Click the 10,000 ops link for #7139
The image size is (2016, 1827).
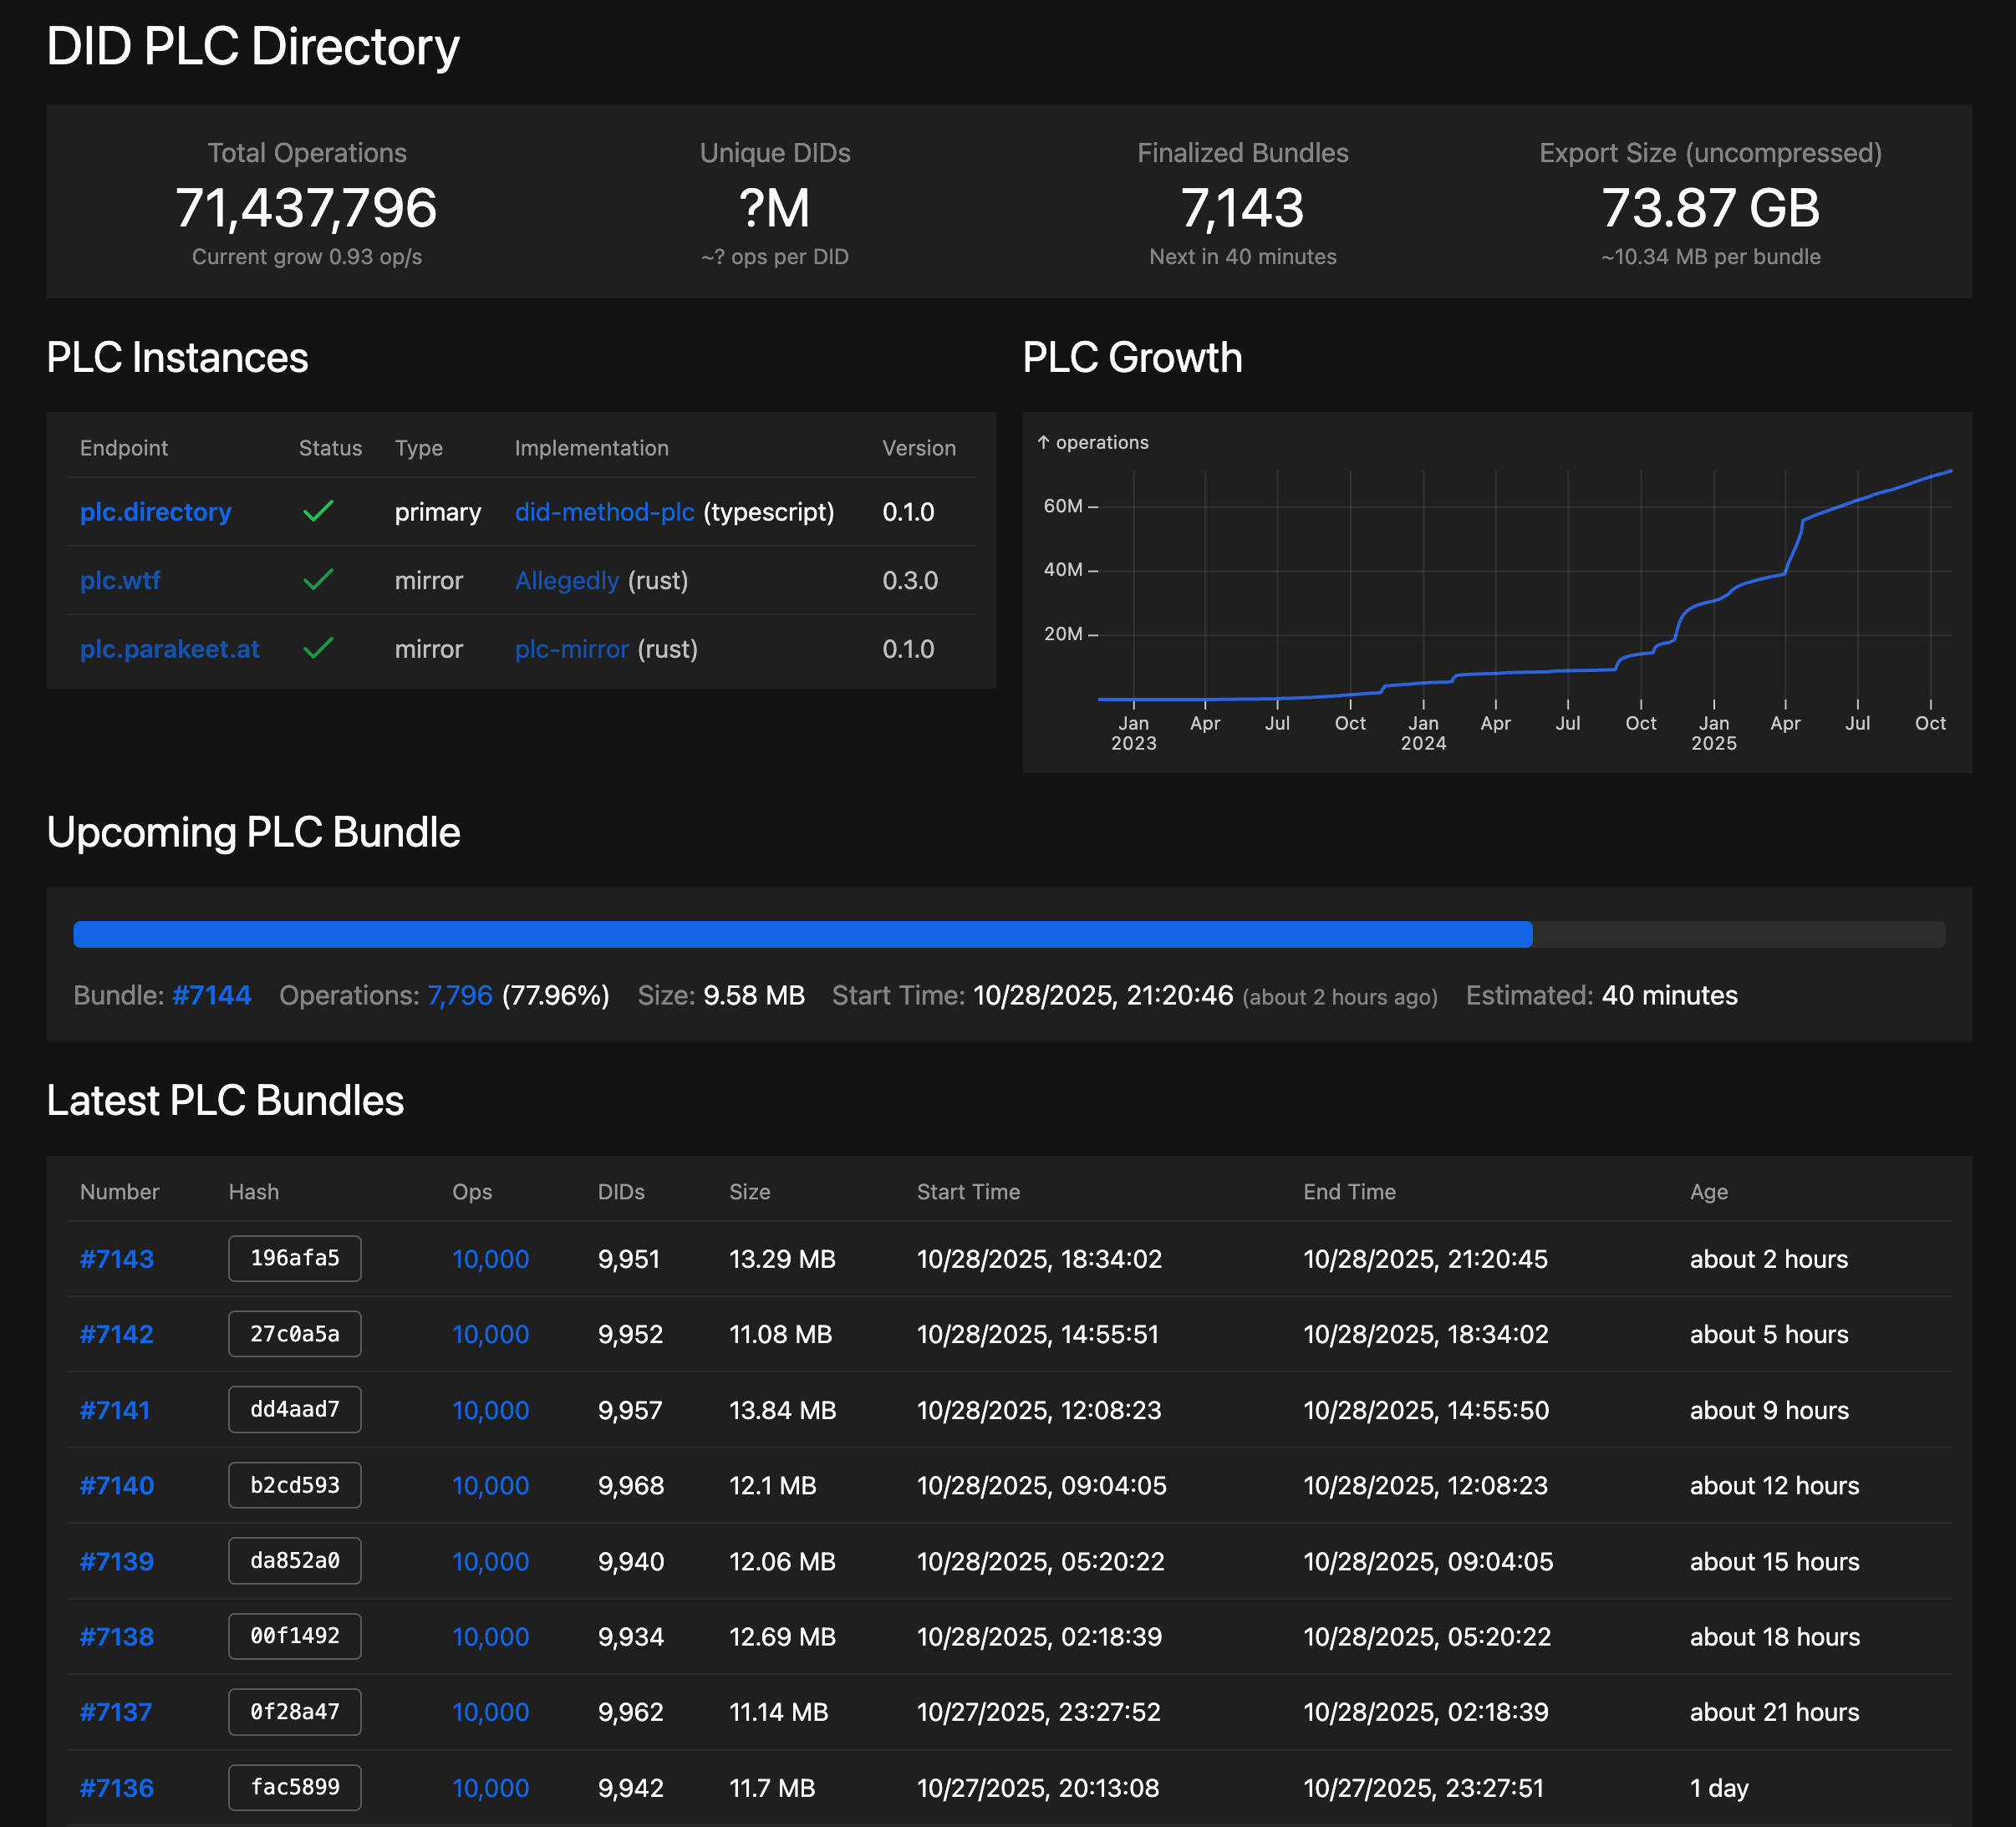[490, 1561]
